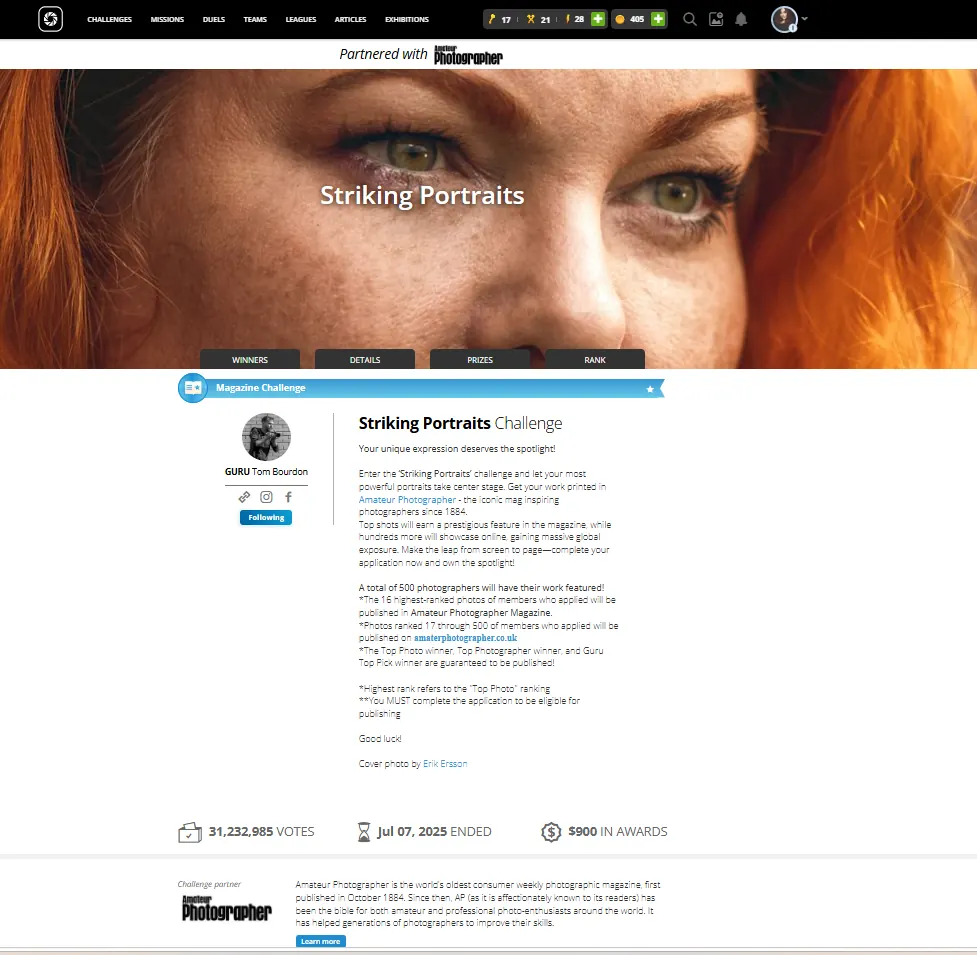Open the GURU Tom Bourdon name link
The height and width of the screenshot is (955, 977).
point(266,472)
